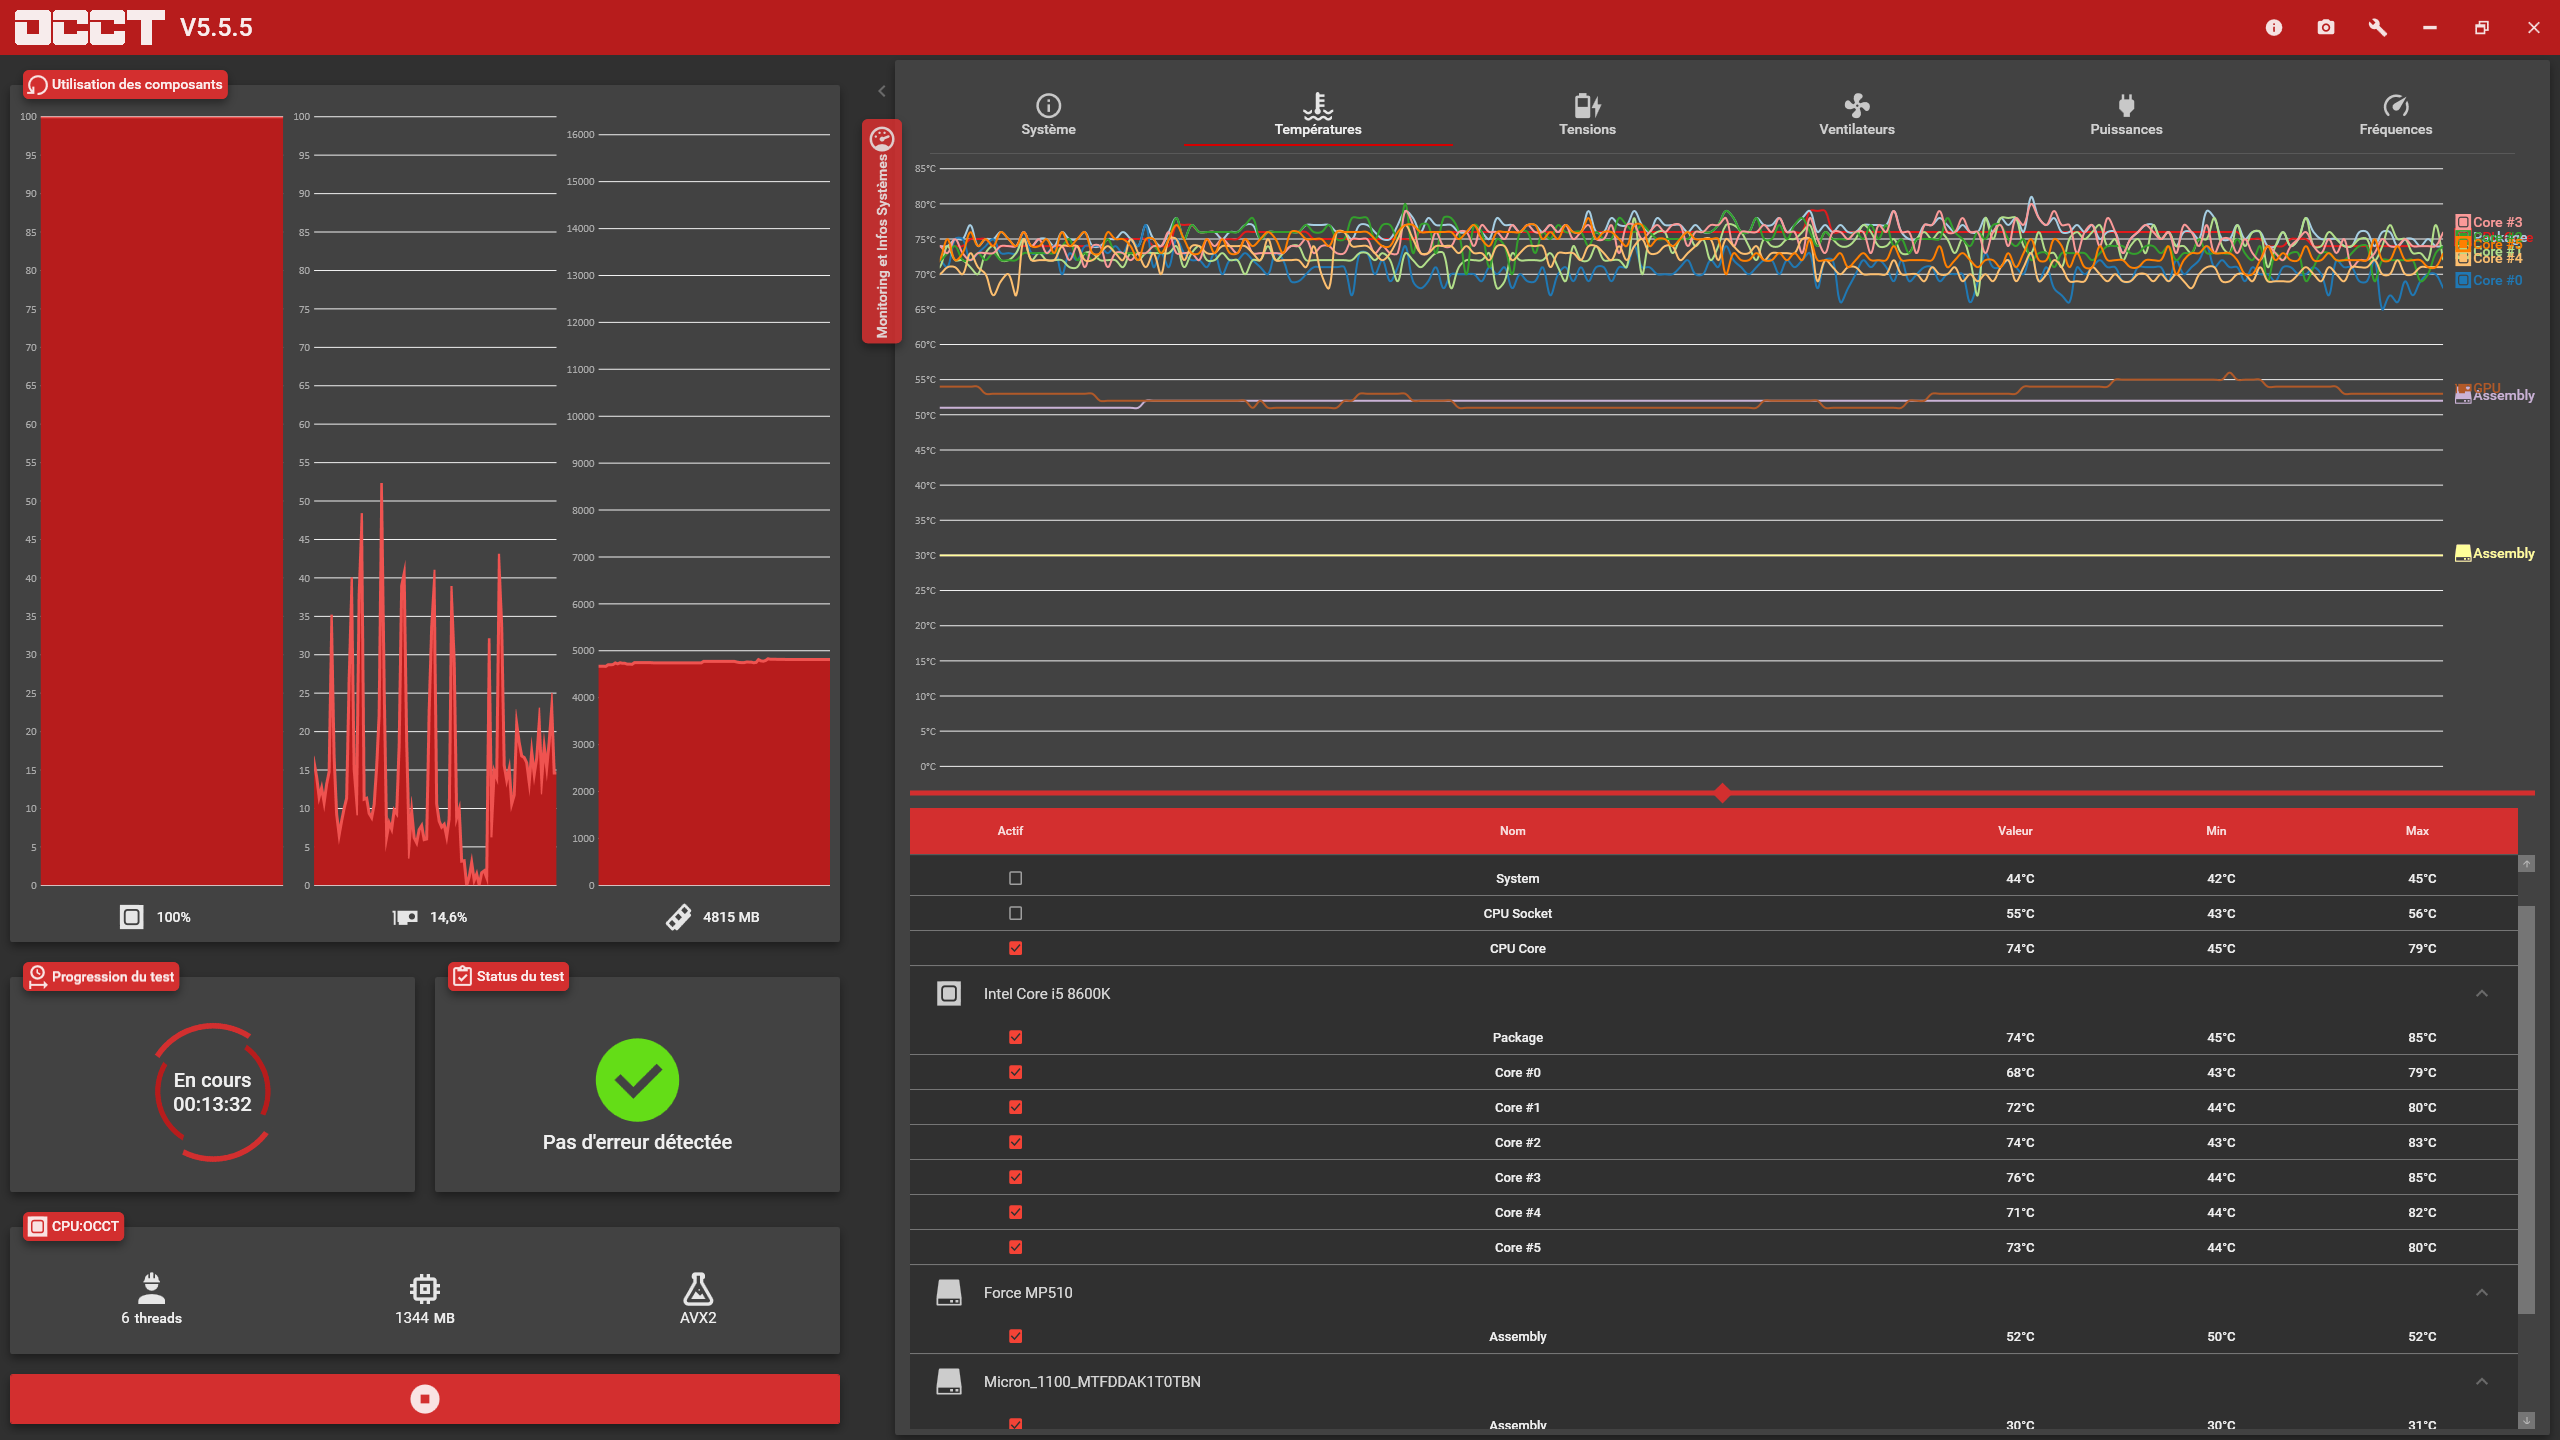Viewport: 2560px width, 1440px height.
Task: Enable the CPU Socket checkbox
Action: pos(1015,913)
